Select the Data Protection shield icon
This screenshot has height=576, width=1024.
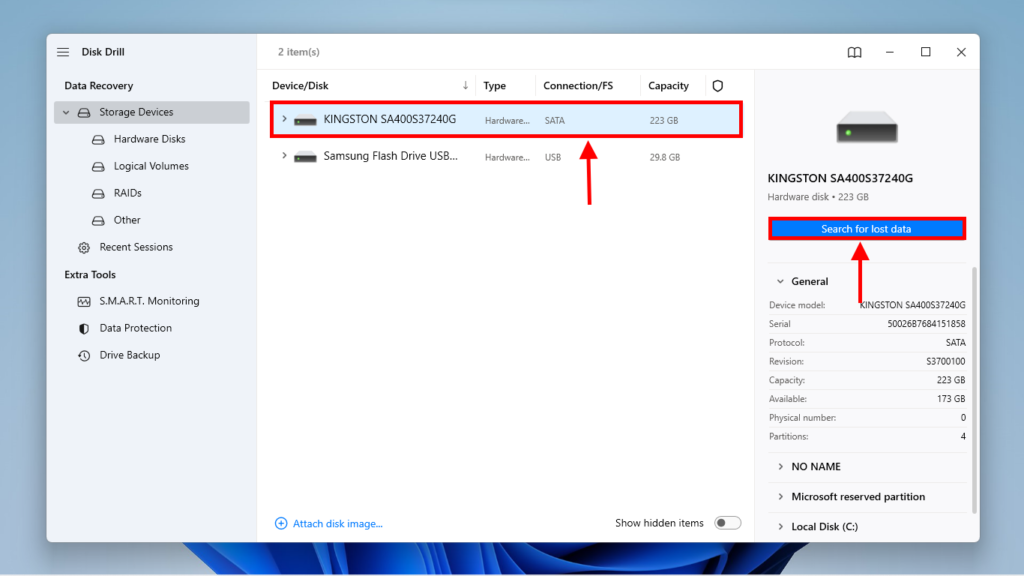(x=84, y=327)
